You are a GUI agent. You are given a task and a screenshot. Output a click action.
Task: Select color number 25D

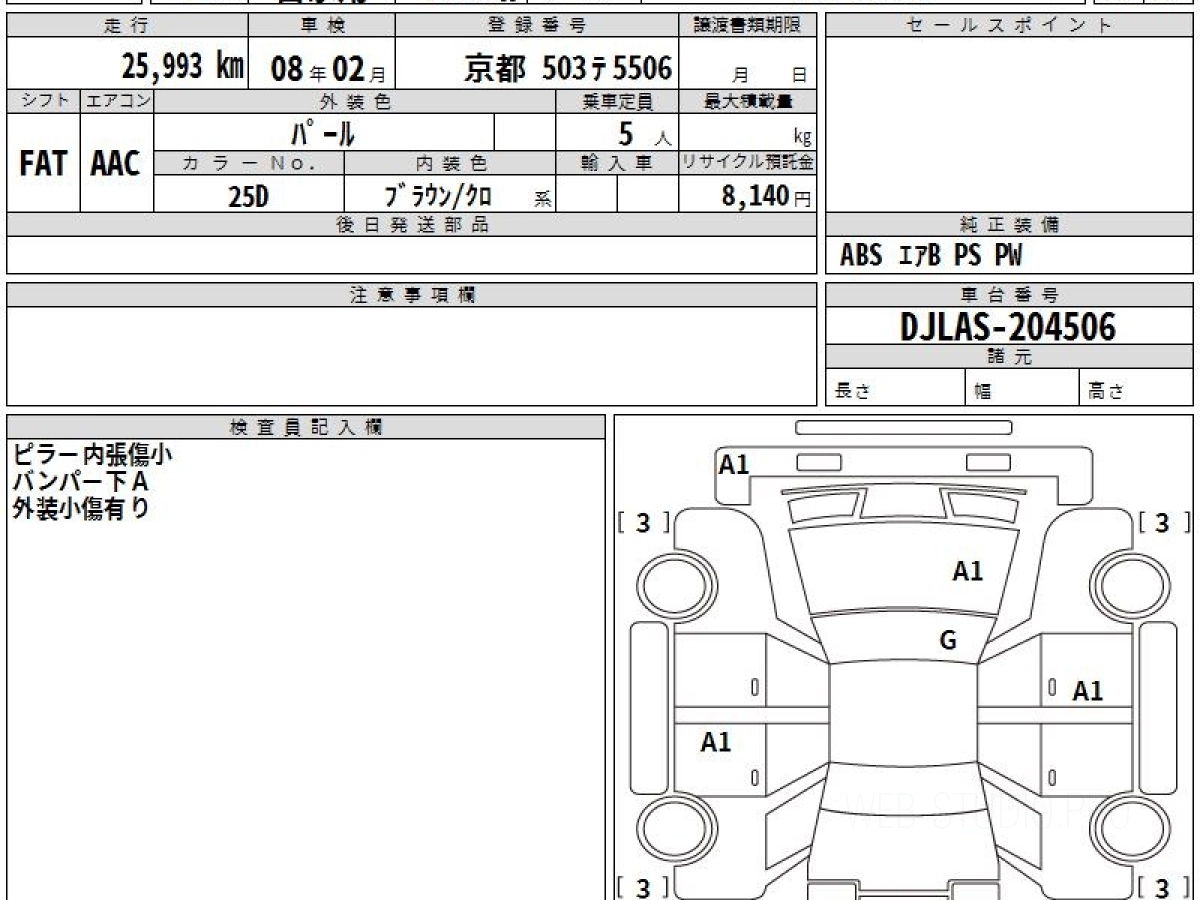coord(249,197)
